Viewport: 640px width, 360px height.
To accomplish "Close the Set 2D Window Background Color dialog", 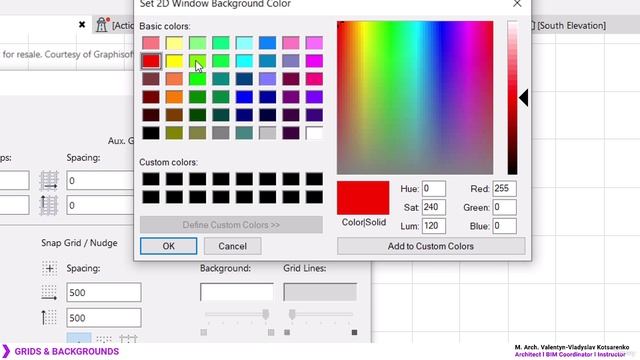I will pyautogui.click(x=517, y=4).
